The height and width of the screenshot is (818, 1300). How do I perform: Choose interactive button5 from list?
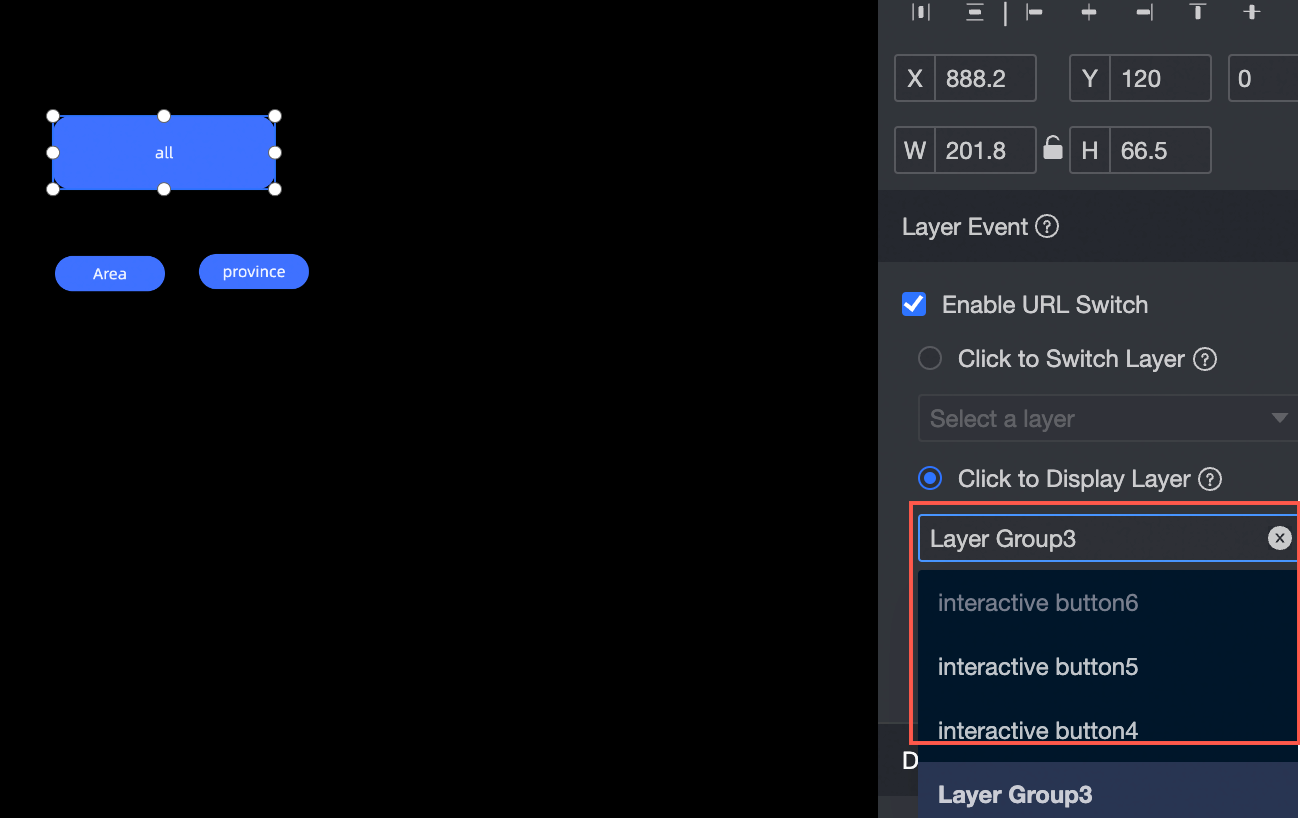coord(1107,667)
